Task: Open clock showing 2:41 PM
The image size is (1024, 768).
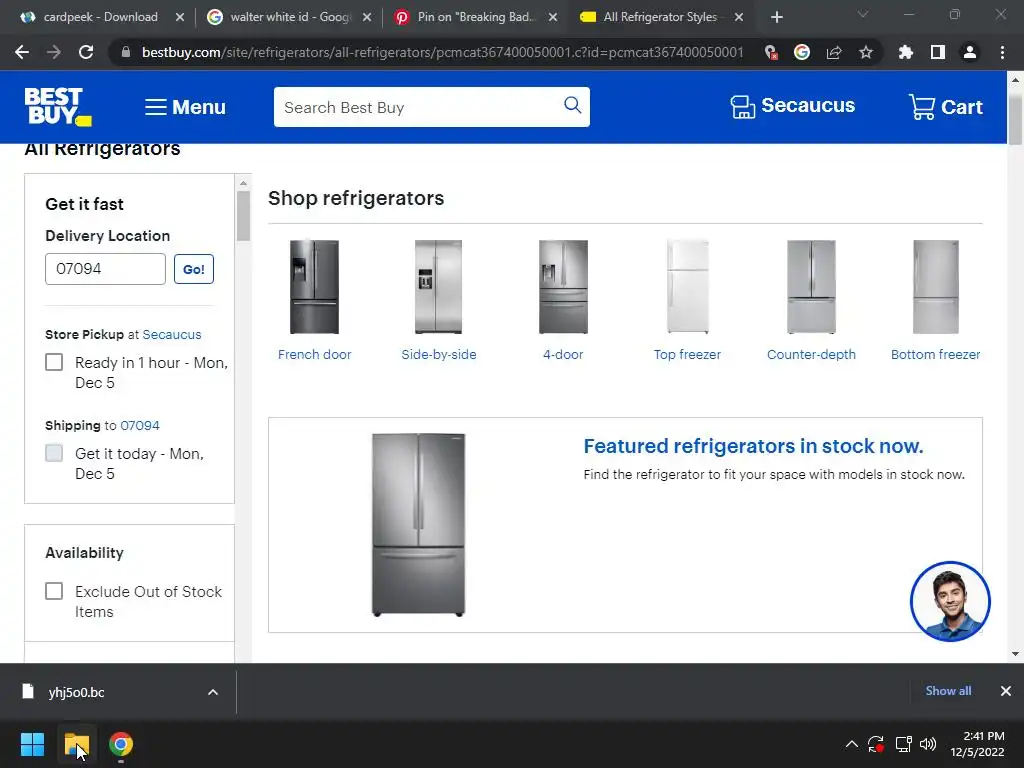Action: (977, 744)
